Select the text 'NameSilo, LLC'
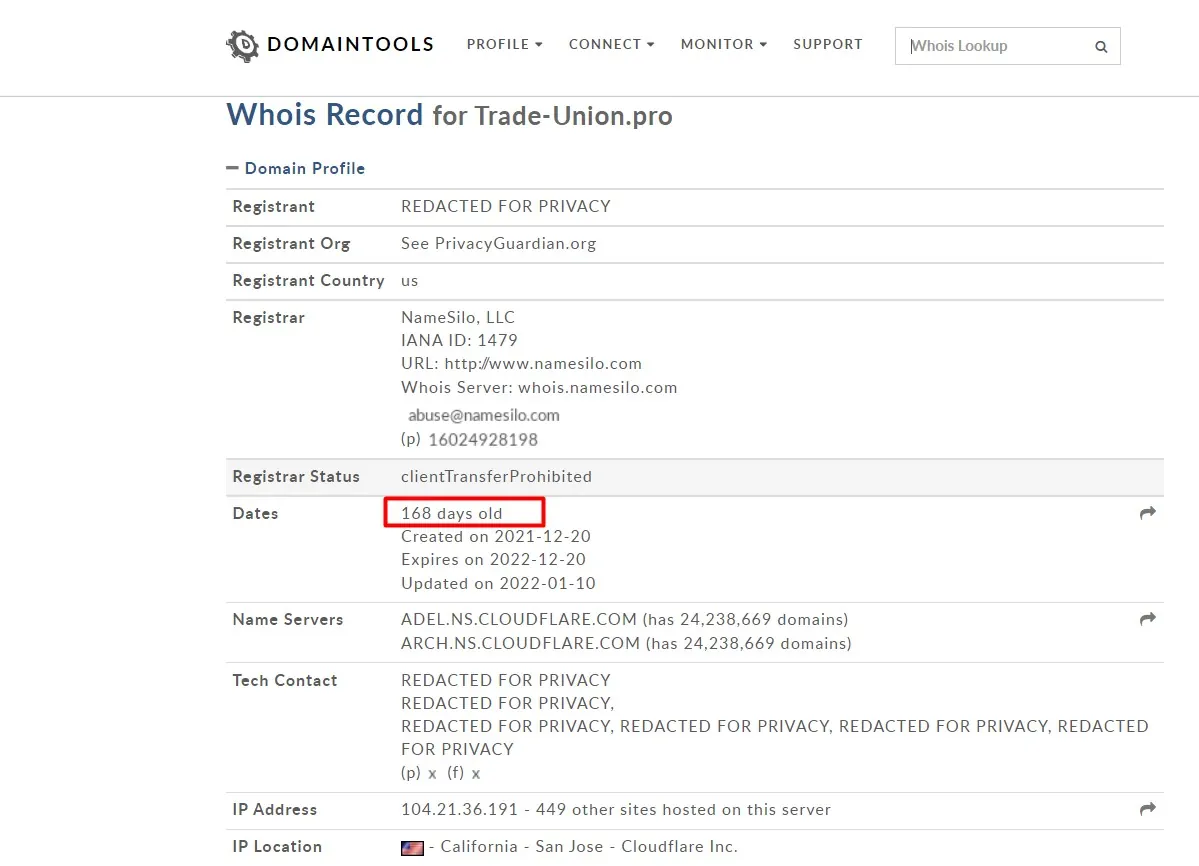Image resolution: width=1199 pixels, height=866 pixels. pyautogui.click(x=458, y=317)
